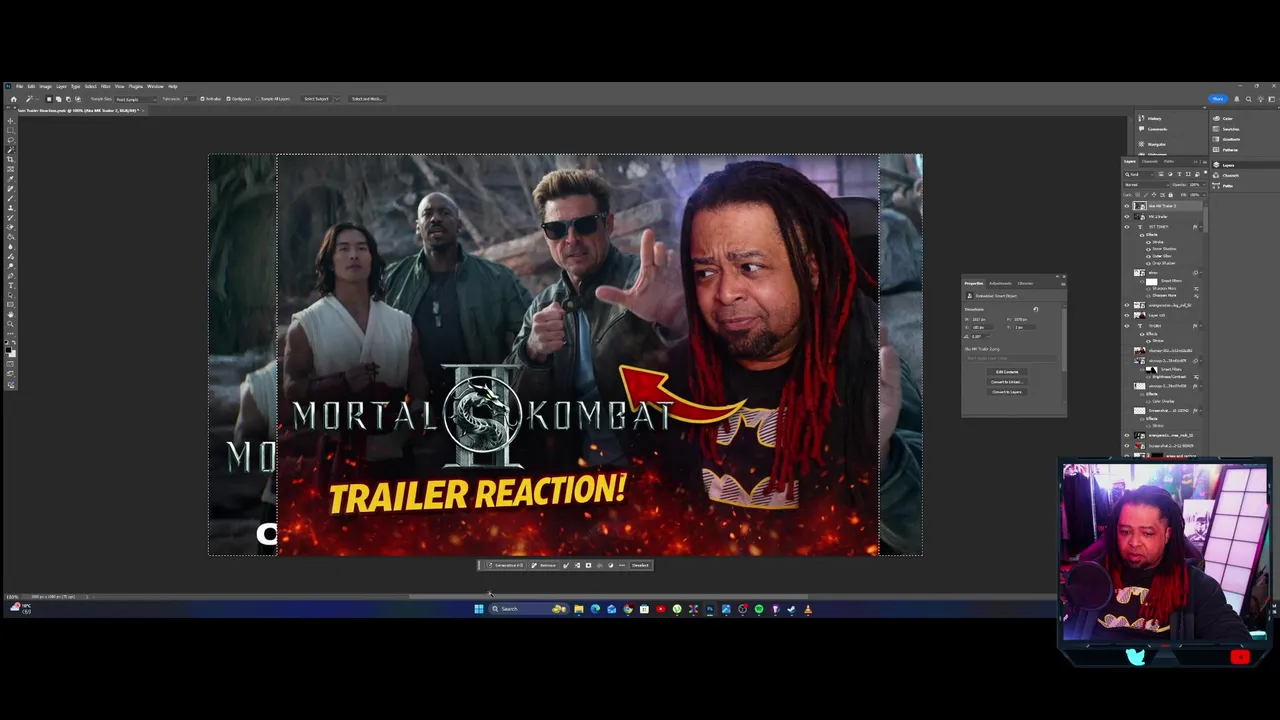The height and width of the screenshot is (720, 1280).
Task: Choose Intersect with Selection mode icon
Action: pos(78,99)
